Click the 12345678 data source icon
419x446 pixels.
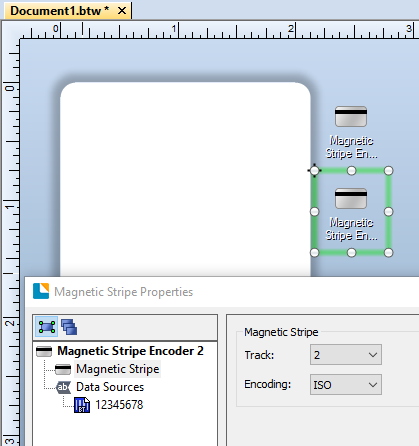click(x=82, y=405)
